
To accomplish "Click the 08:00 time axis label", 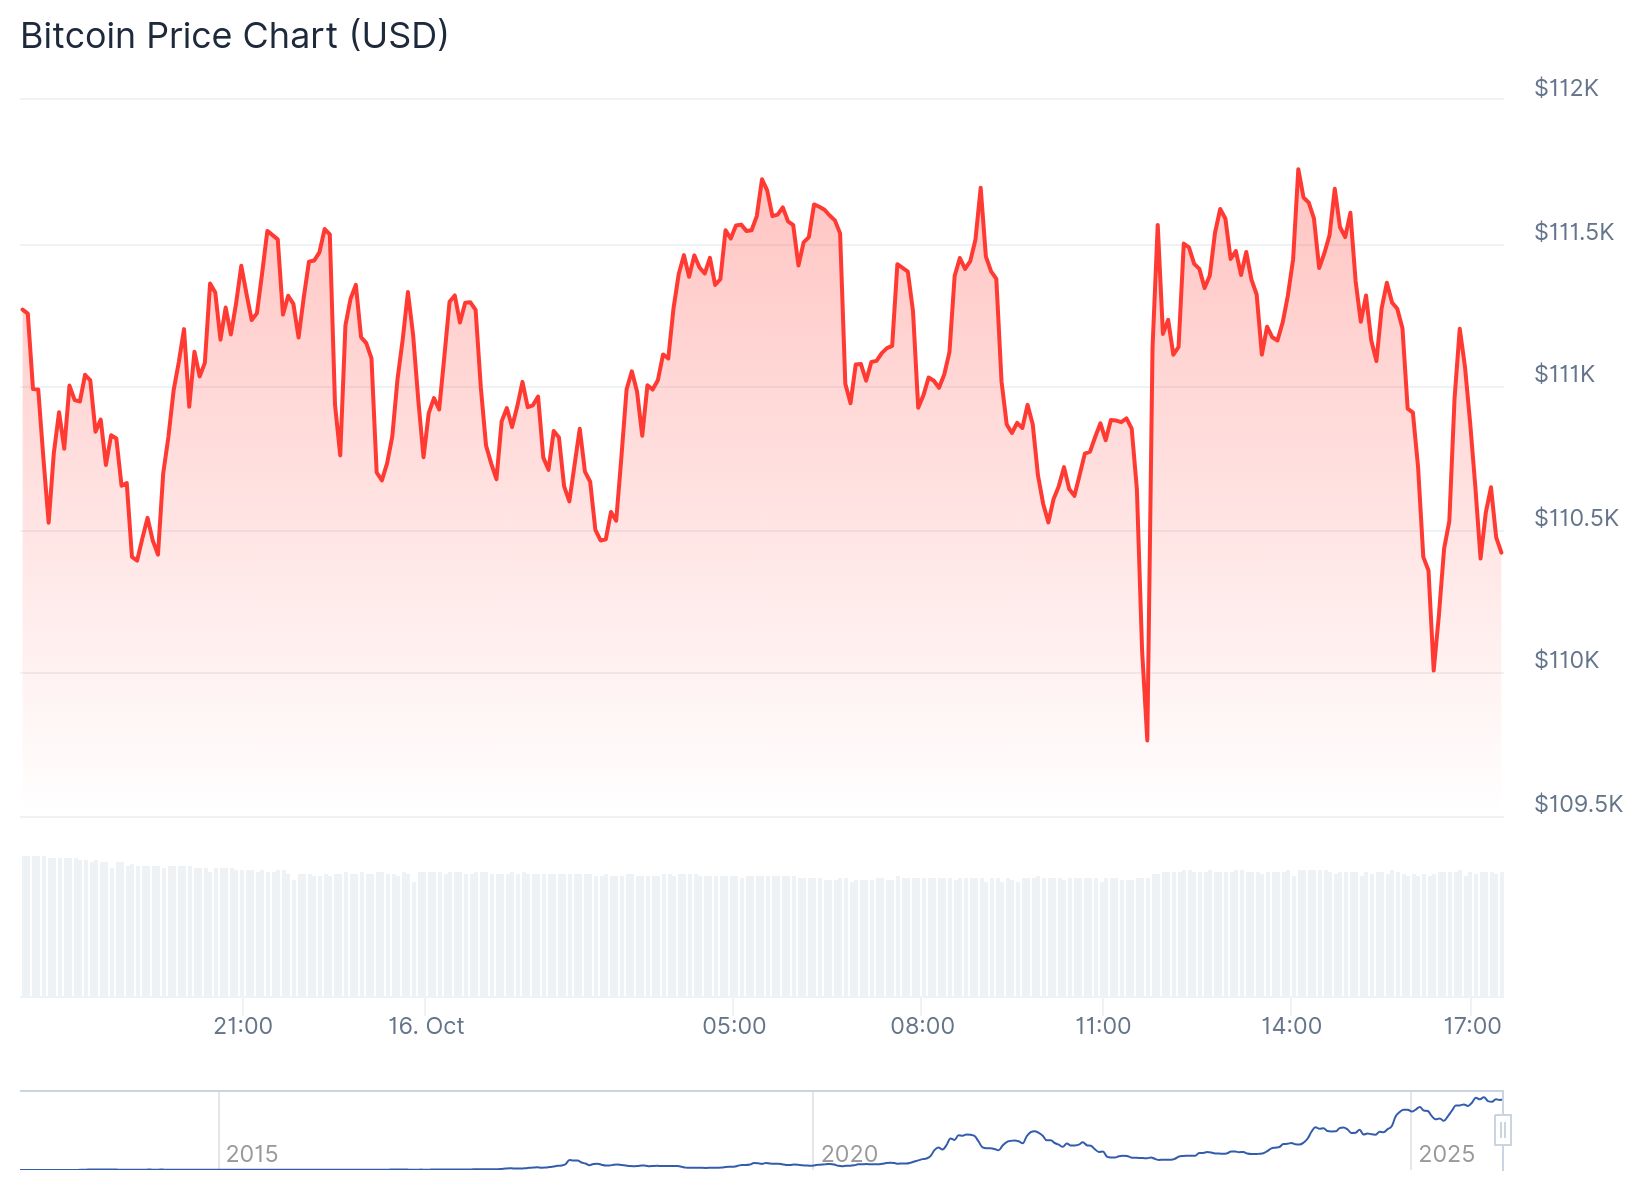I will (x=922, y=1026).
